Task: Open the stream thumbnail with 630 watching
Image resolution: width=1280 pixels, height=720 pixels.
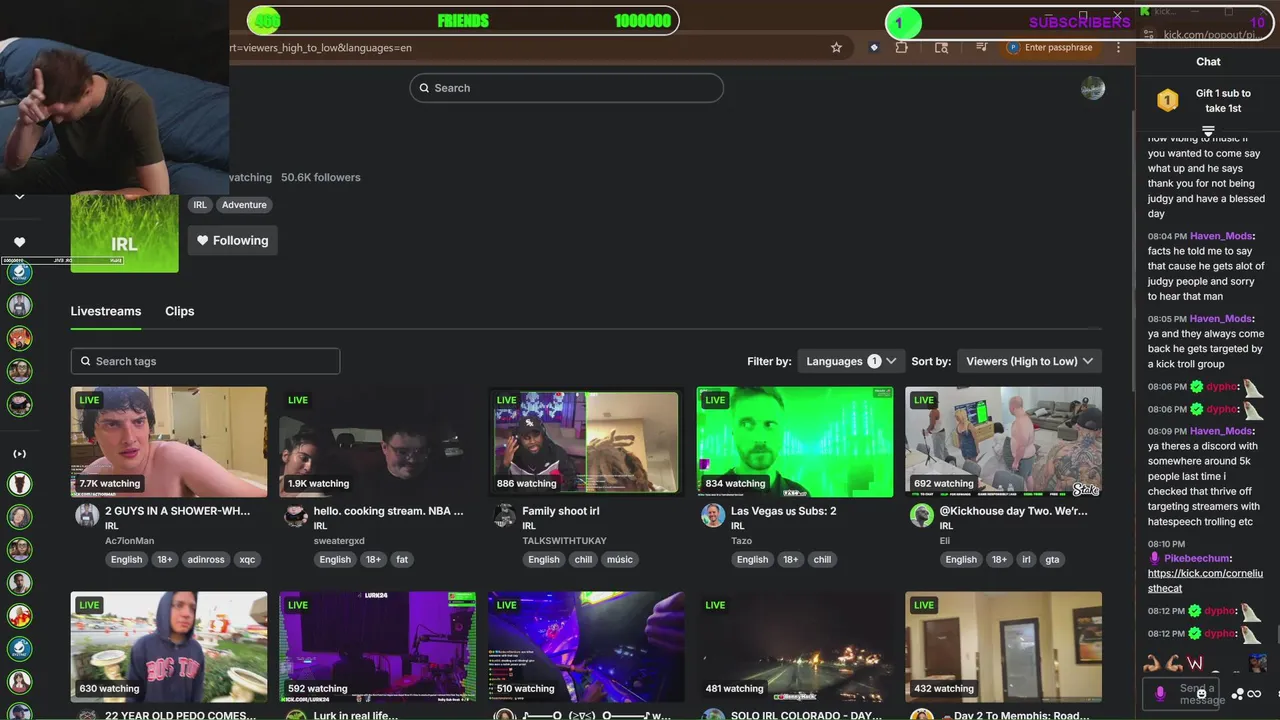Action: click(169, 647)
